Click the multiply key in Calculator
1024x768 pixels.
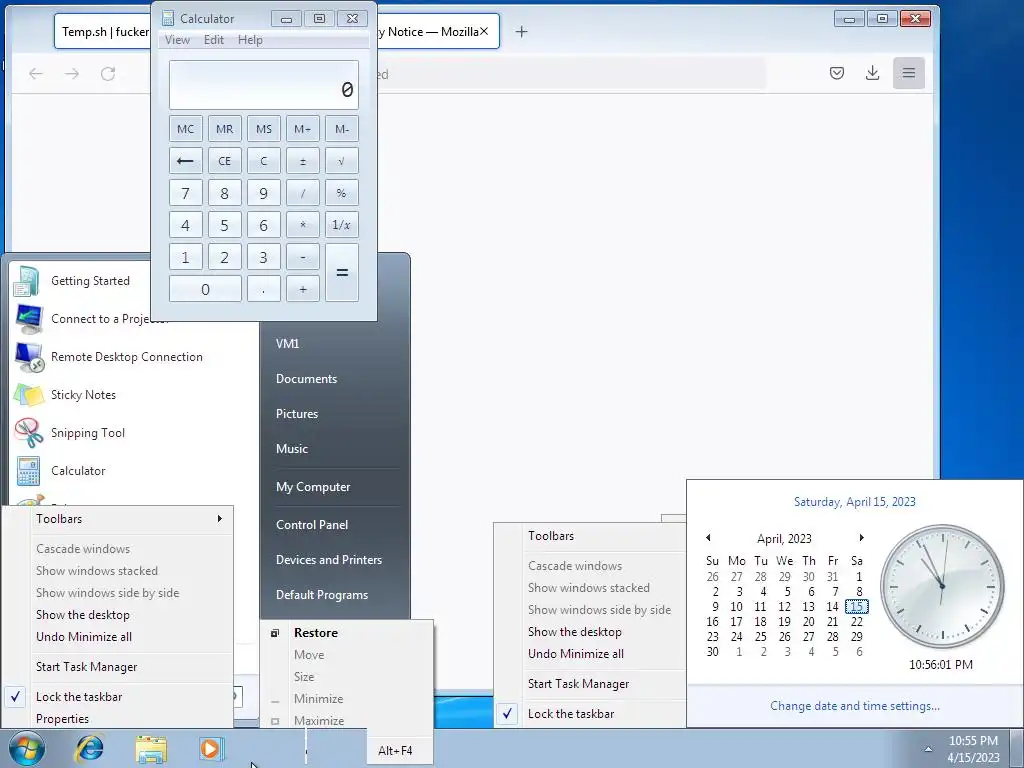pos(302,225)
